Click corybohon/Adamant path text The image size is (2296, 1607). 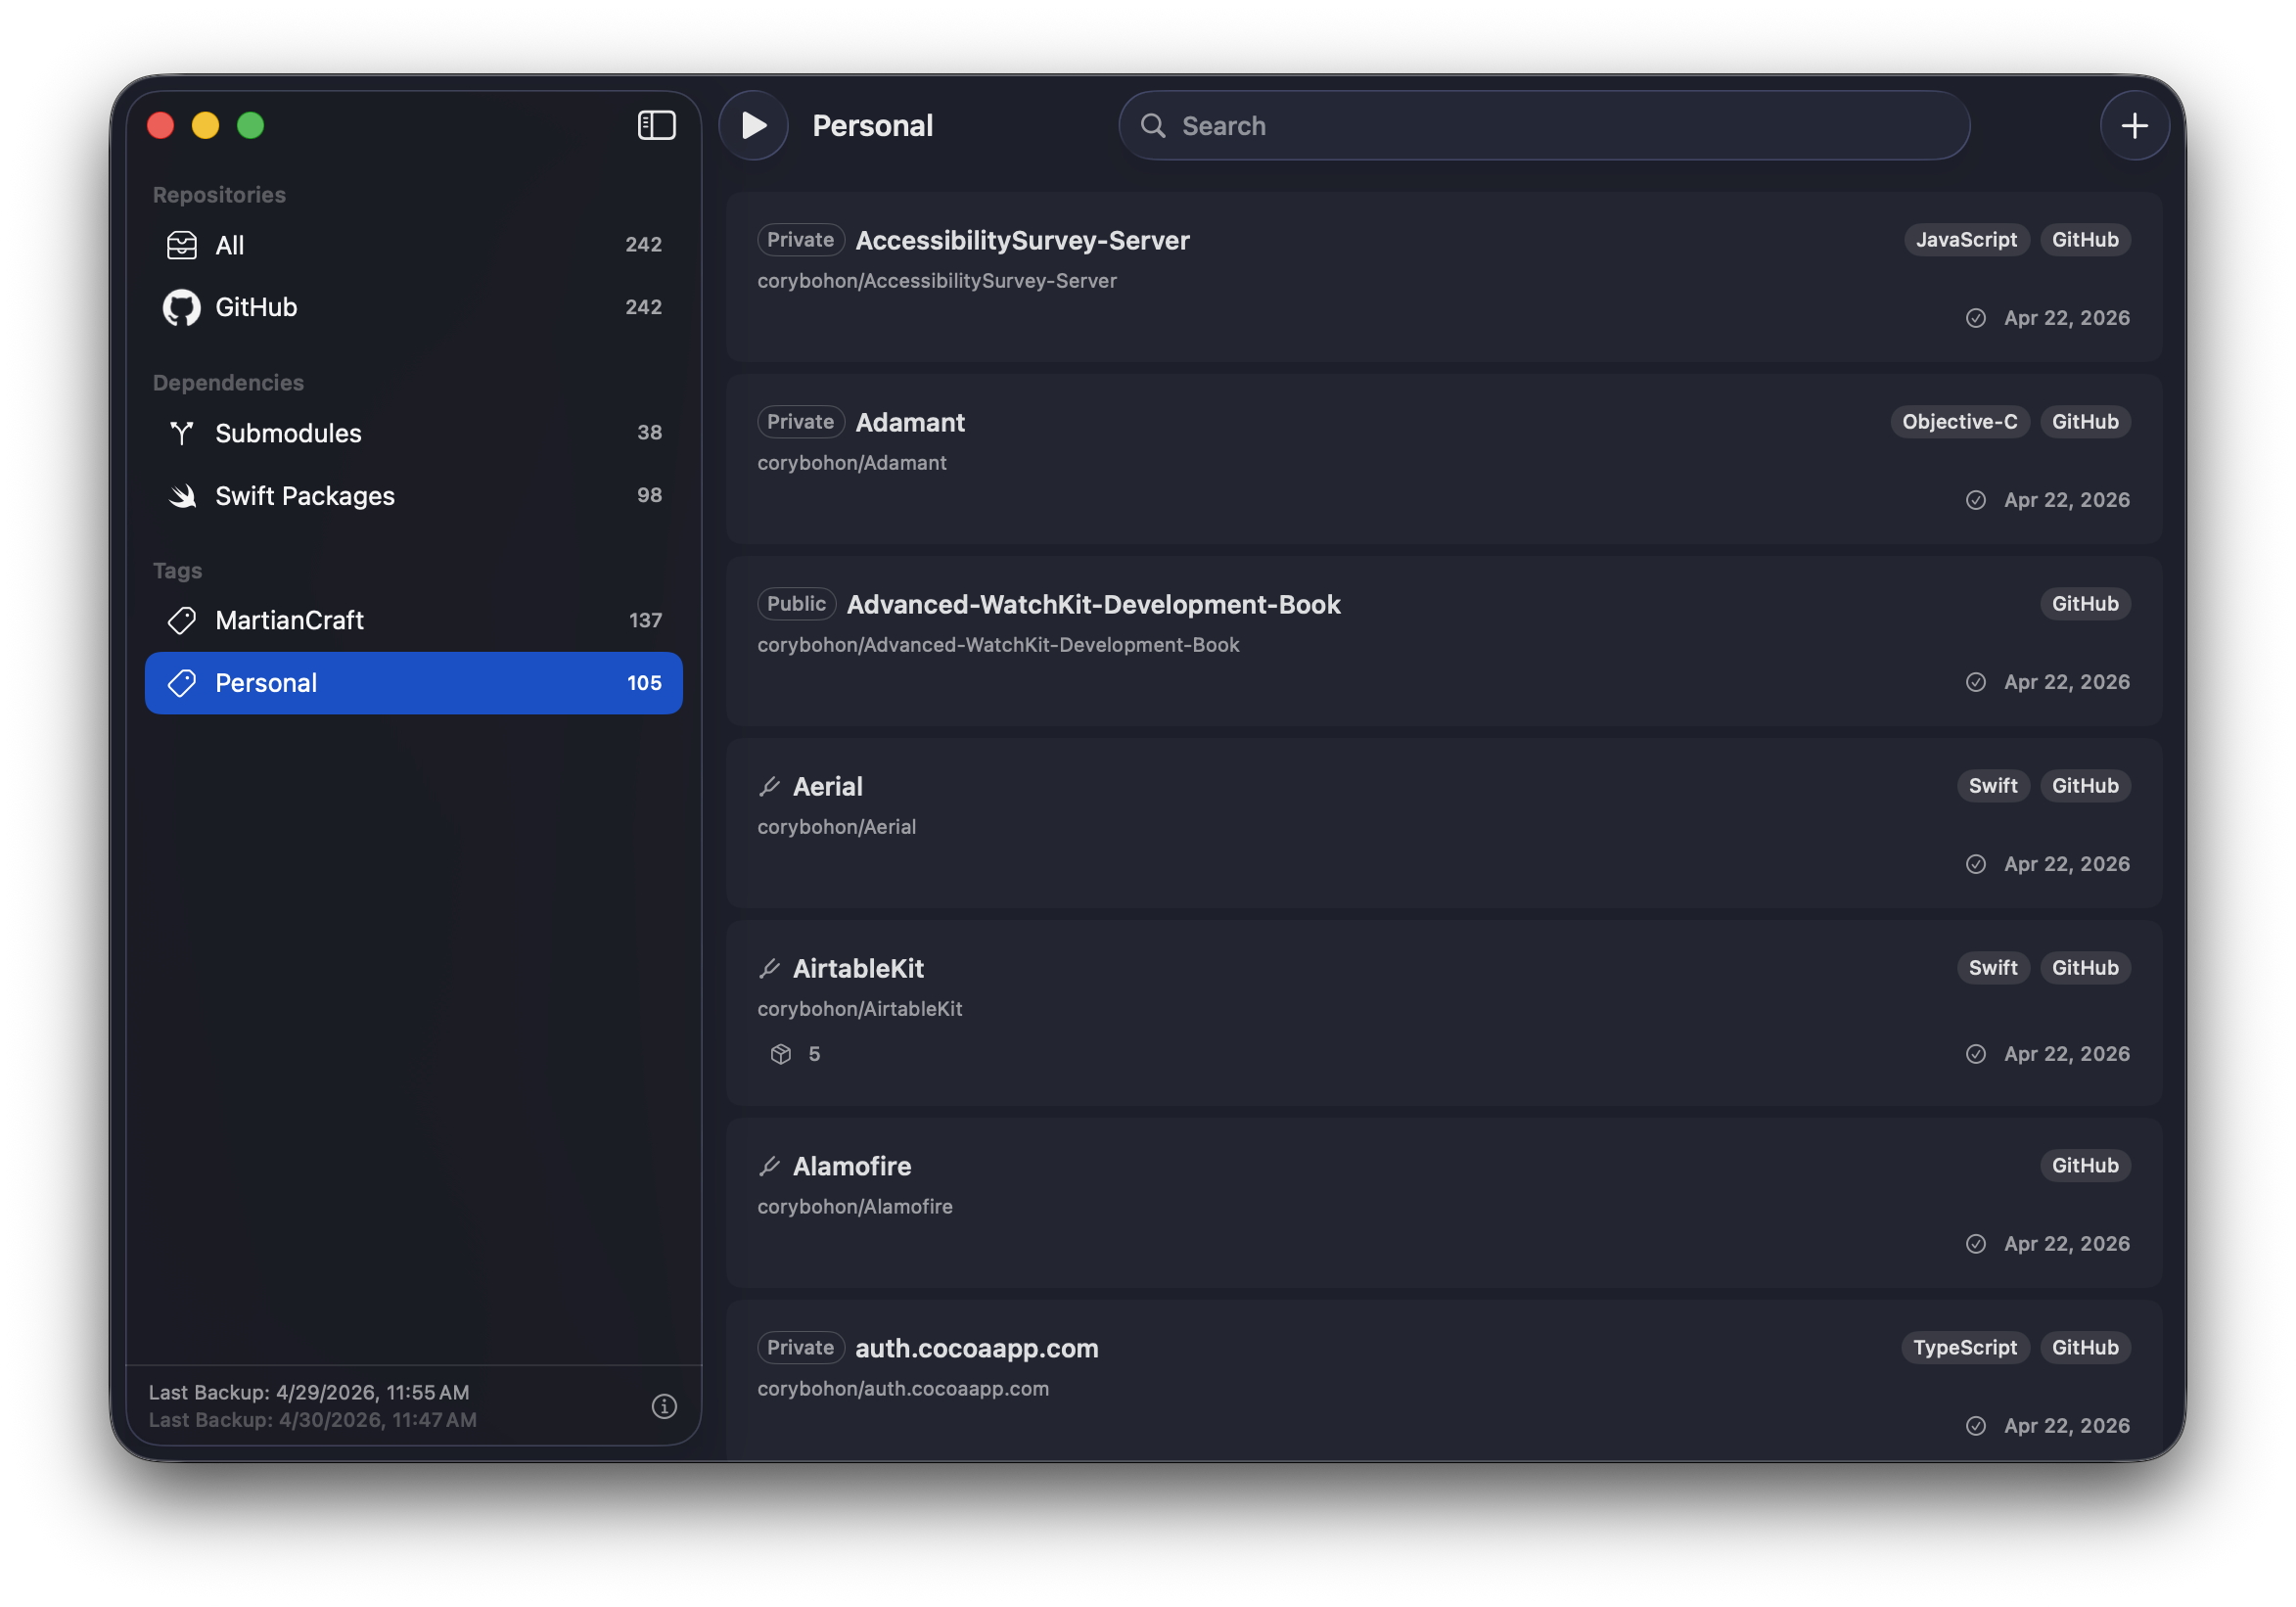point(852,463)
